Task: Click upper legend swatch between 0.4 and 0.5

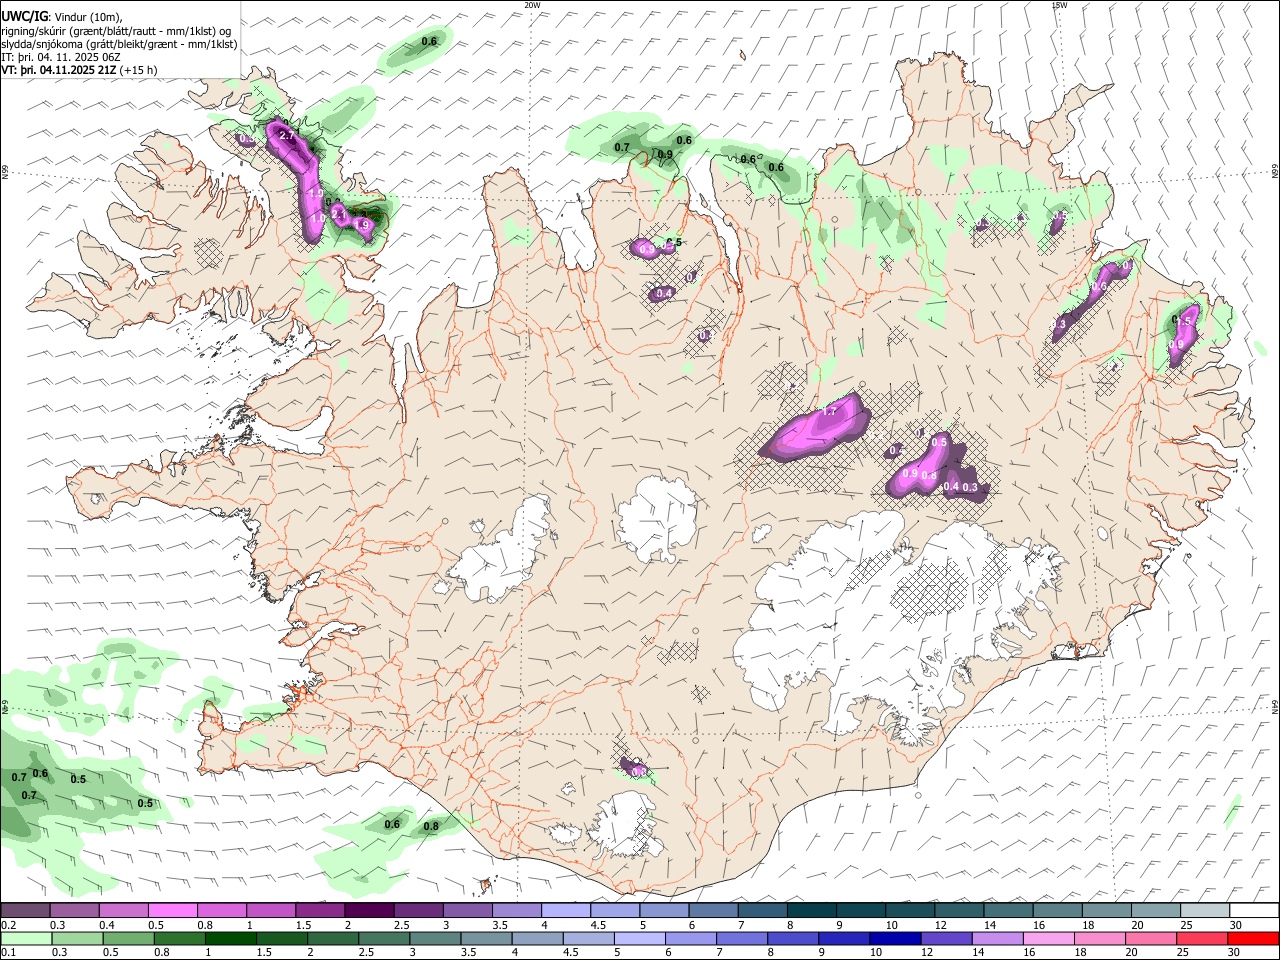Action: [123, 911]
